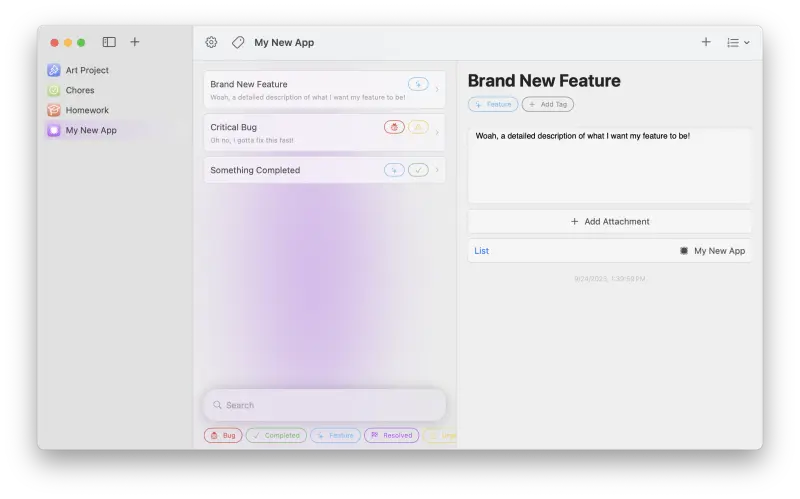The height and width of the screenshot is (499, 800).
Task: Click the tag icon beside My New App title
Action: pyautogui.click(x=238, y=42)
